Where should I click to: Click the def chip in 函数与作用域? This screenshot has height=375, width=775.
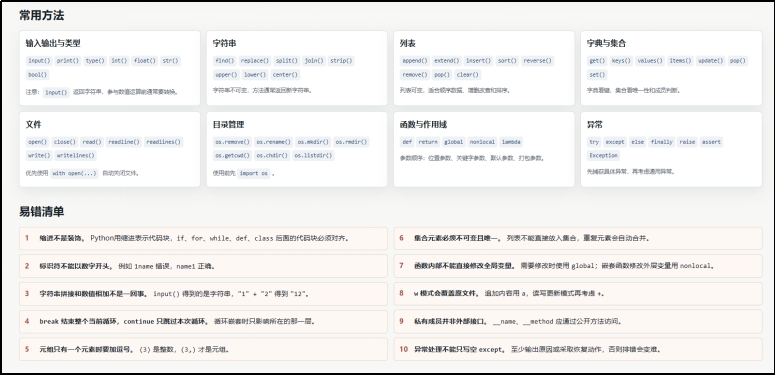click(407, 142)
